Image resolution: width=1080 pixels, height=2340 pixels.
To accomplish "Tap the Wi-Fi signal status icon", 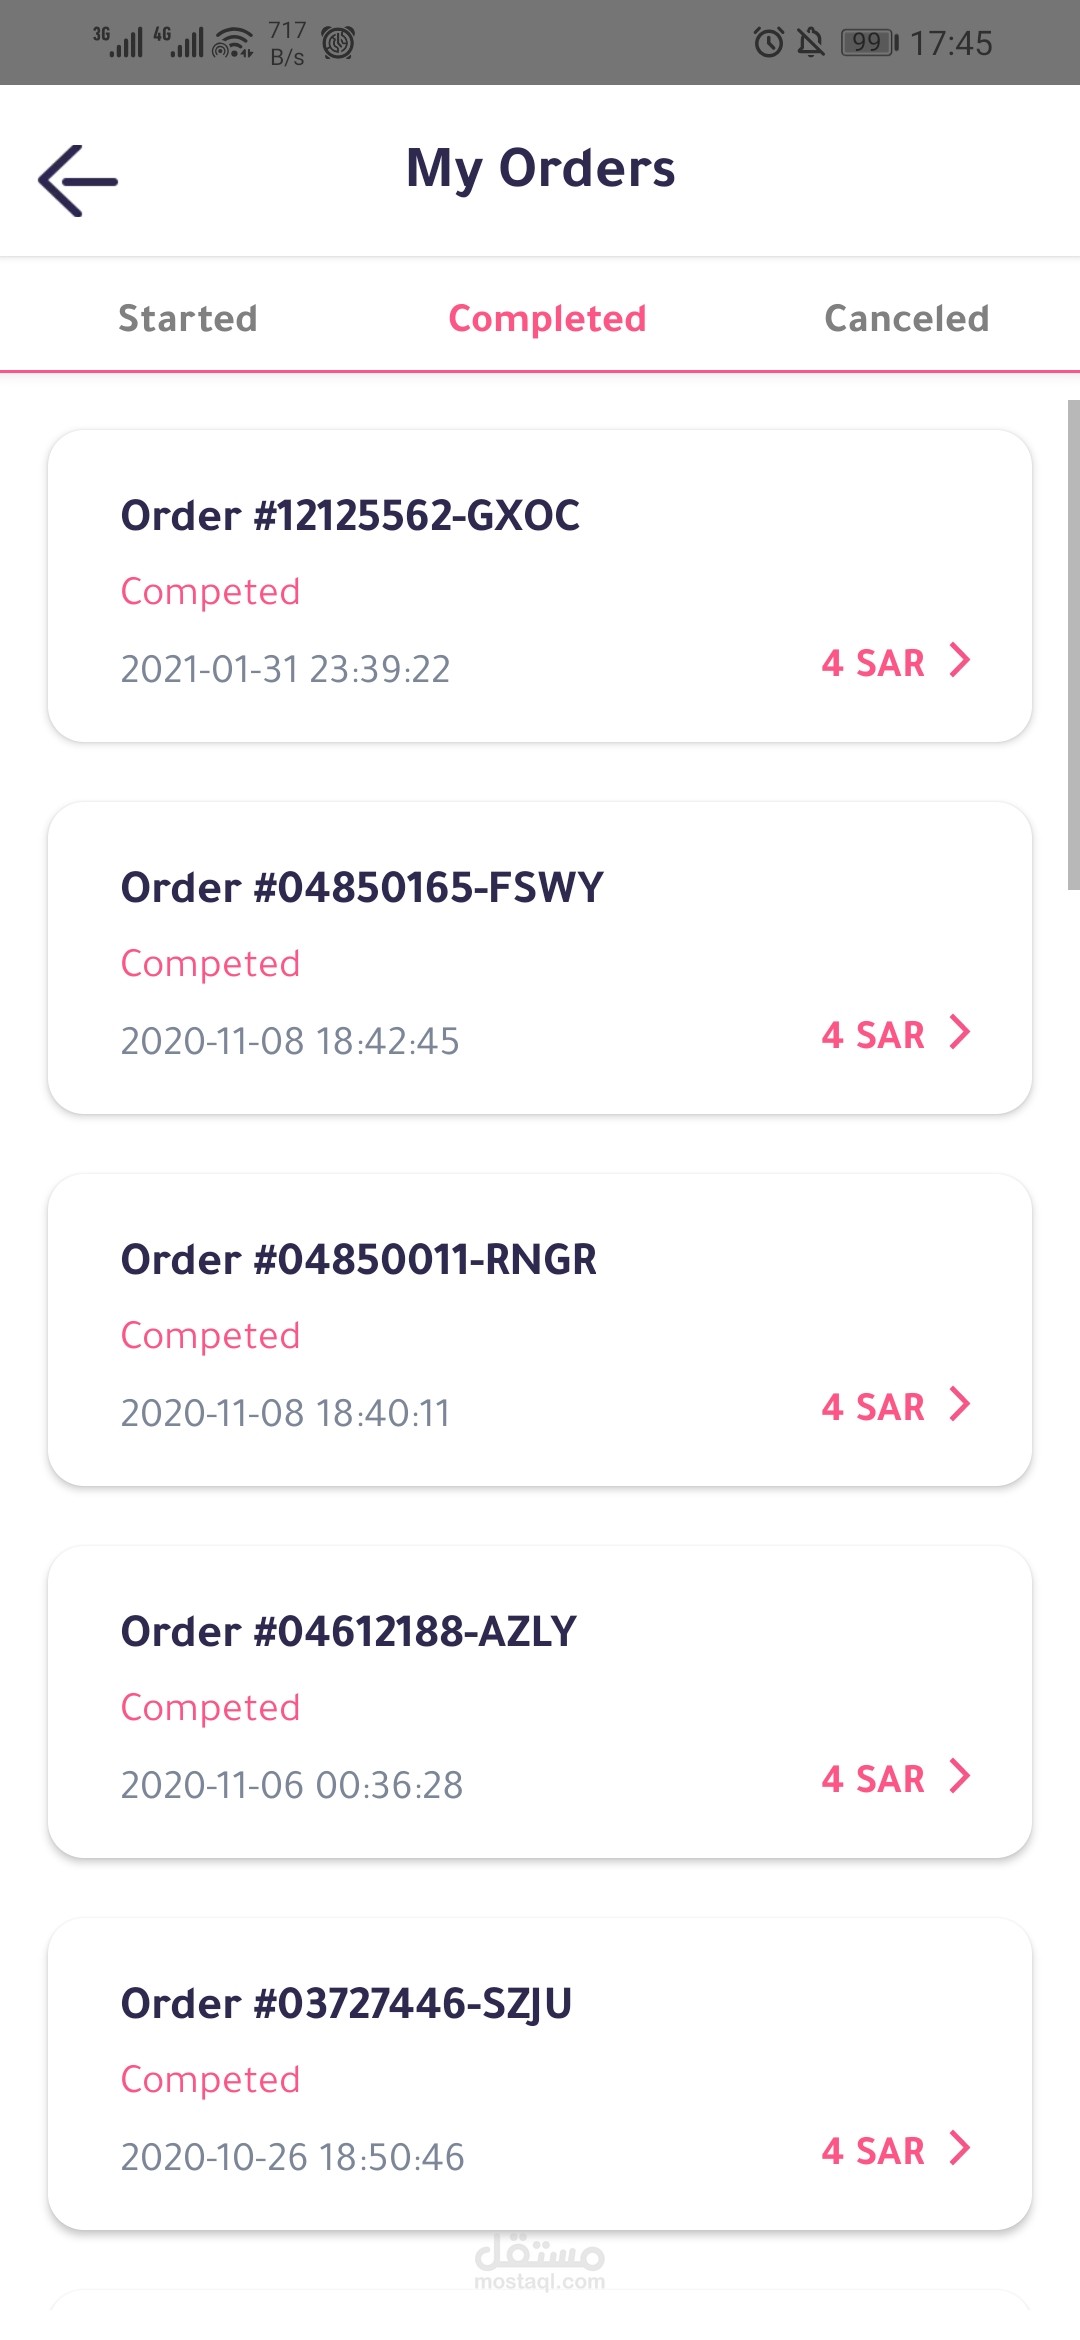I will (x=233, y=43).
